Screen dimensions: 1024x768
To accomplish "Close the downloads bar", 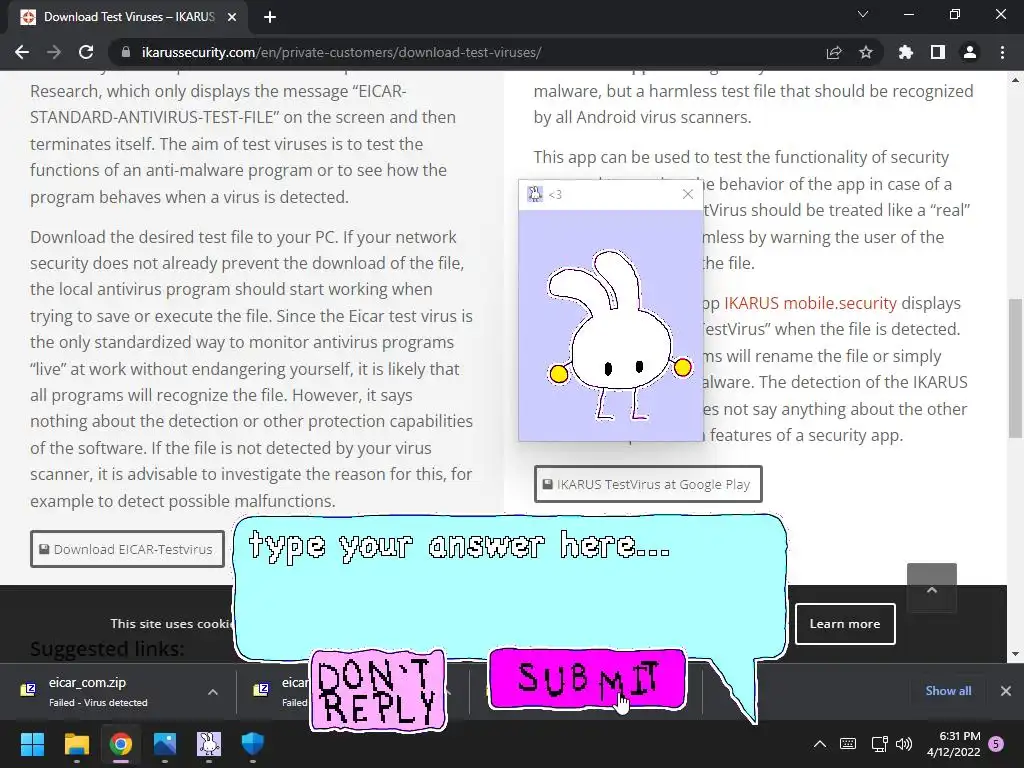I will click(x=1006, y=691).
